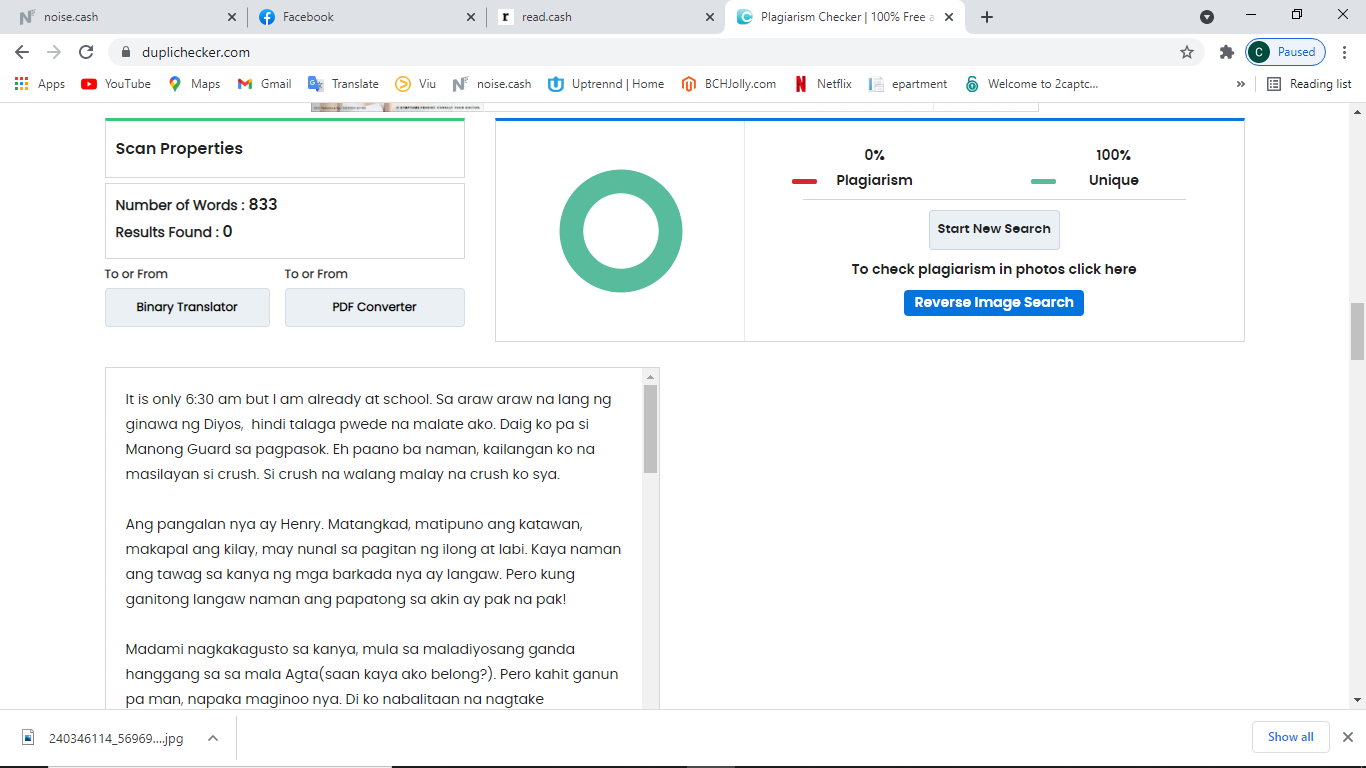Expand options for downloaded 240346114 jpg file
Image resolution: width=1366 pixels, height=768 pixels.
[213, 738]
